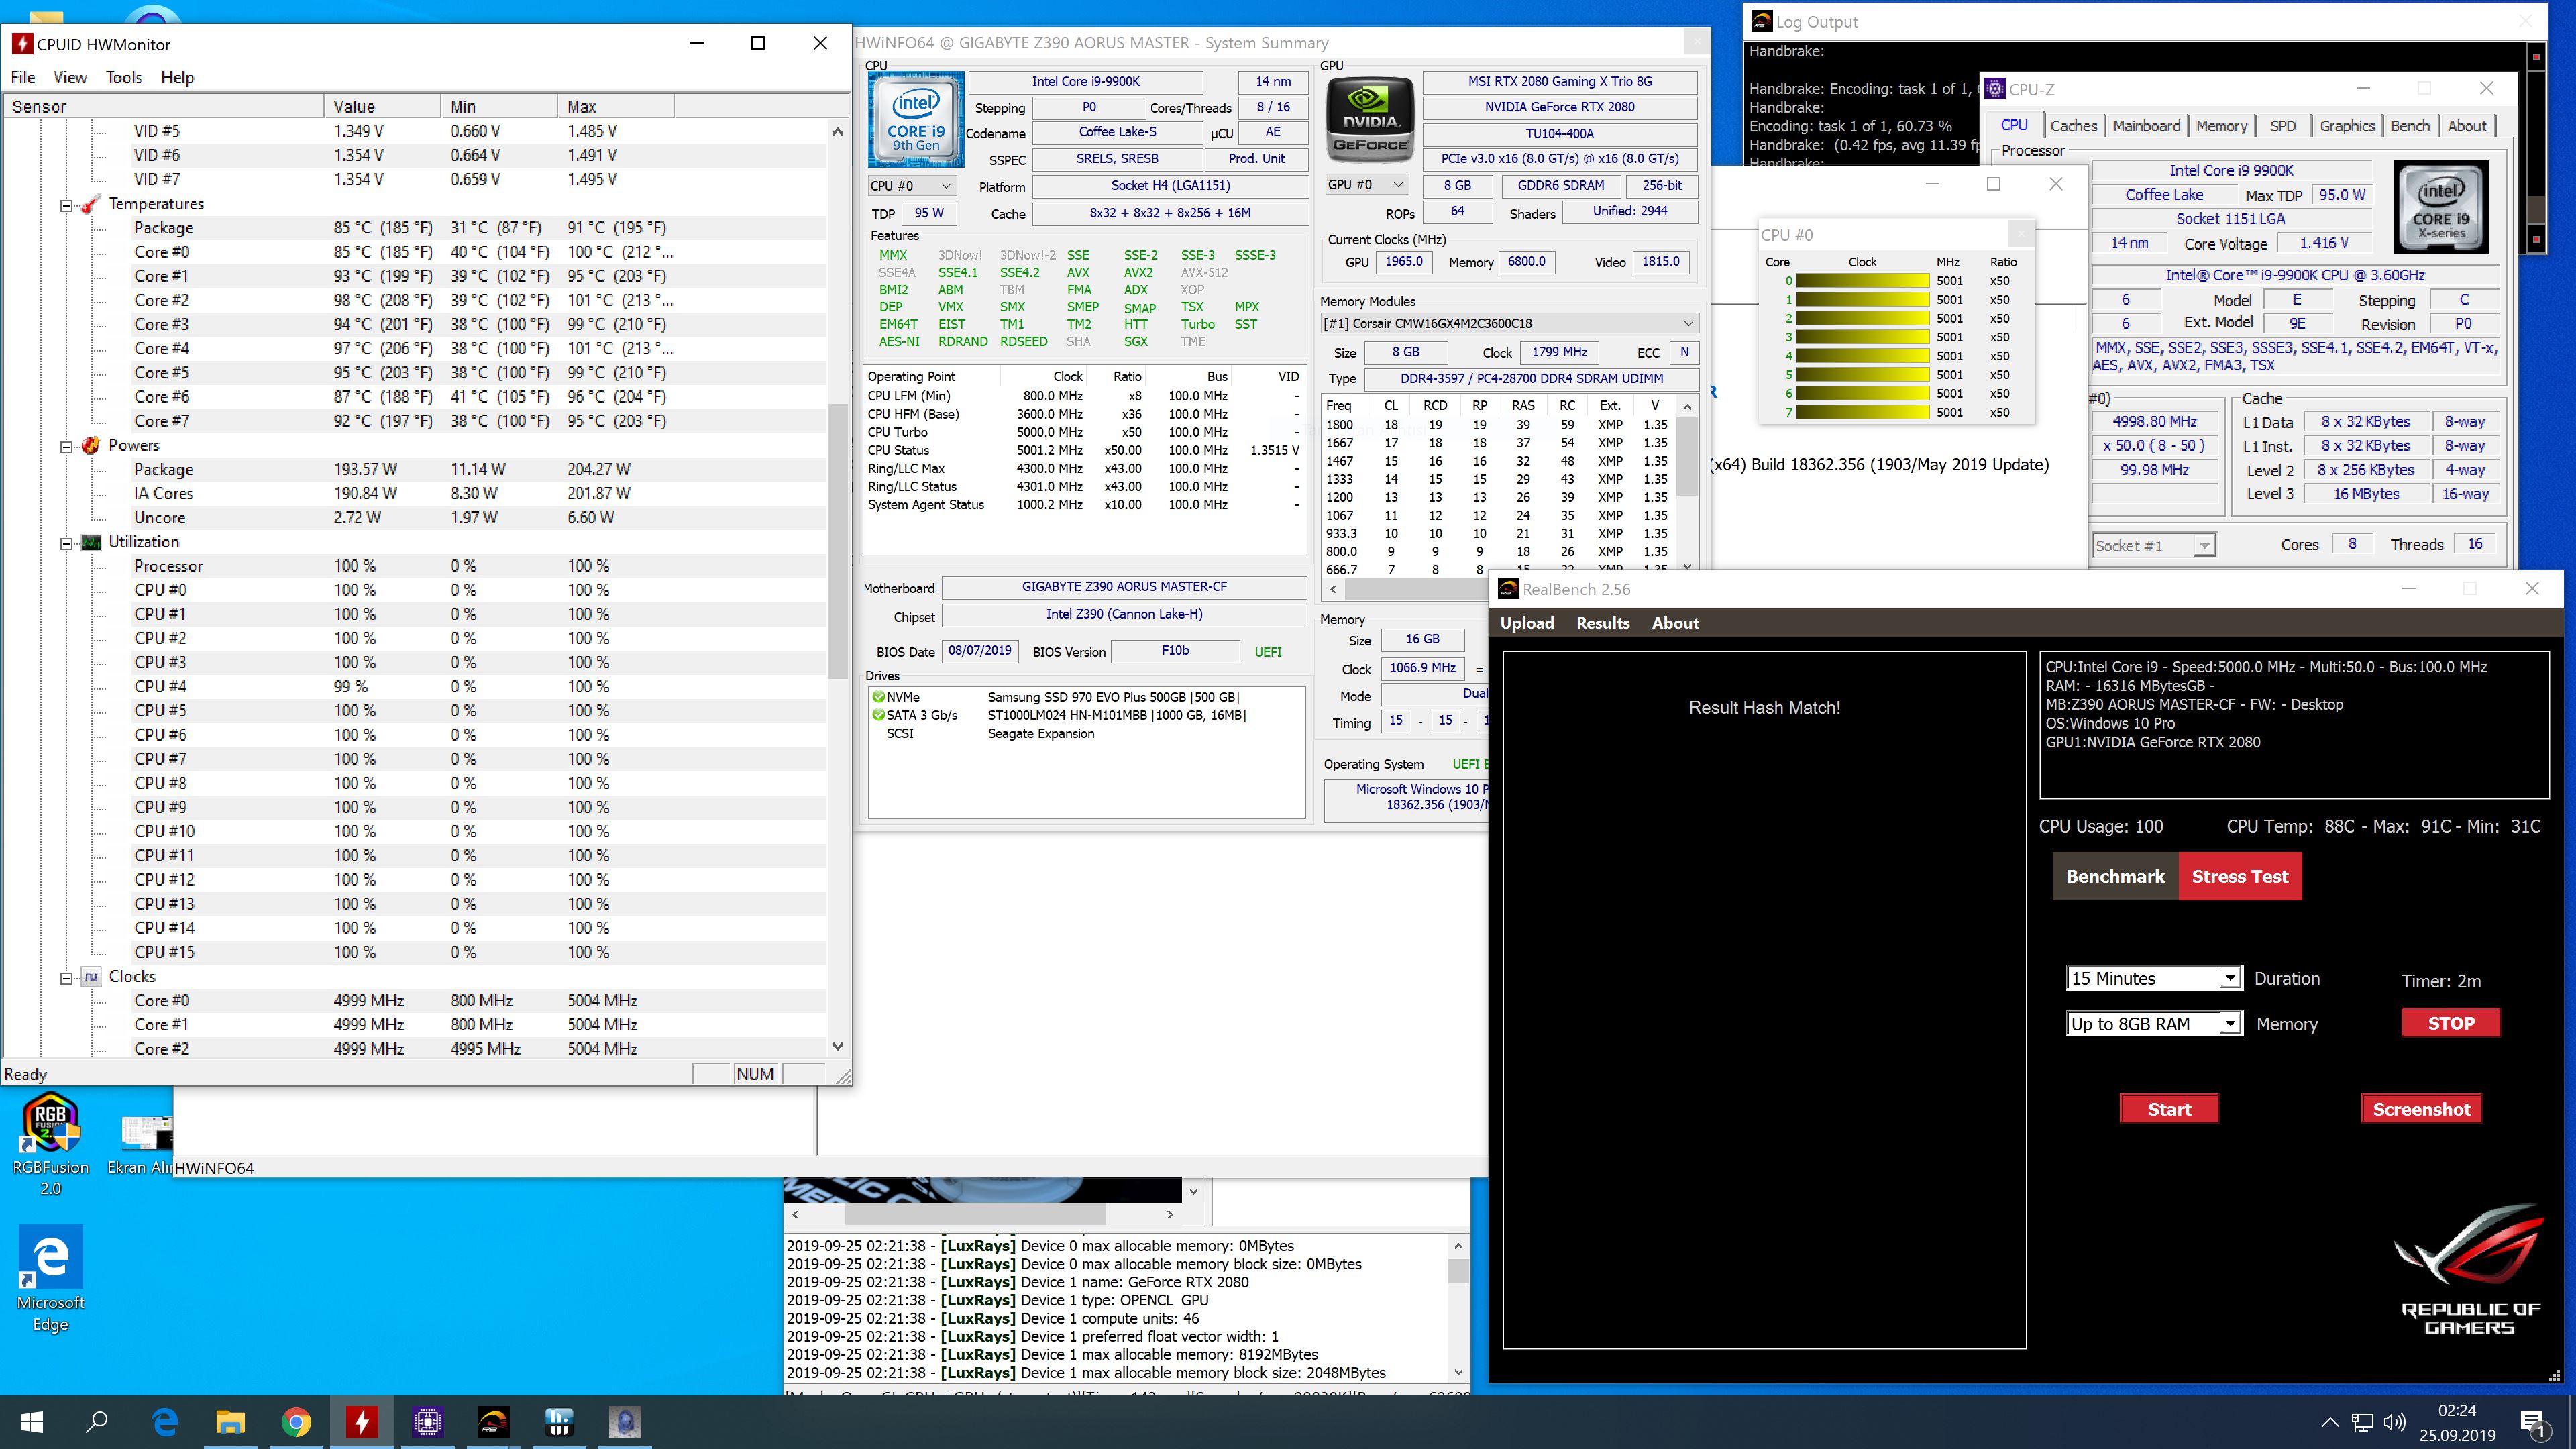The image size is (2576, 1449).
Task: Click the Intel Core i9 logo in HWiNFO64
Action: (x=916, y=119)
